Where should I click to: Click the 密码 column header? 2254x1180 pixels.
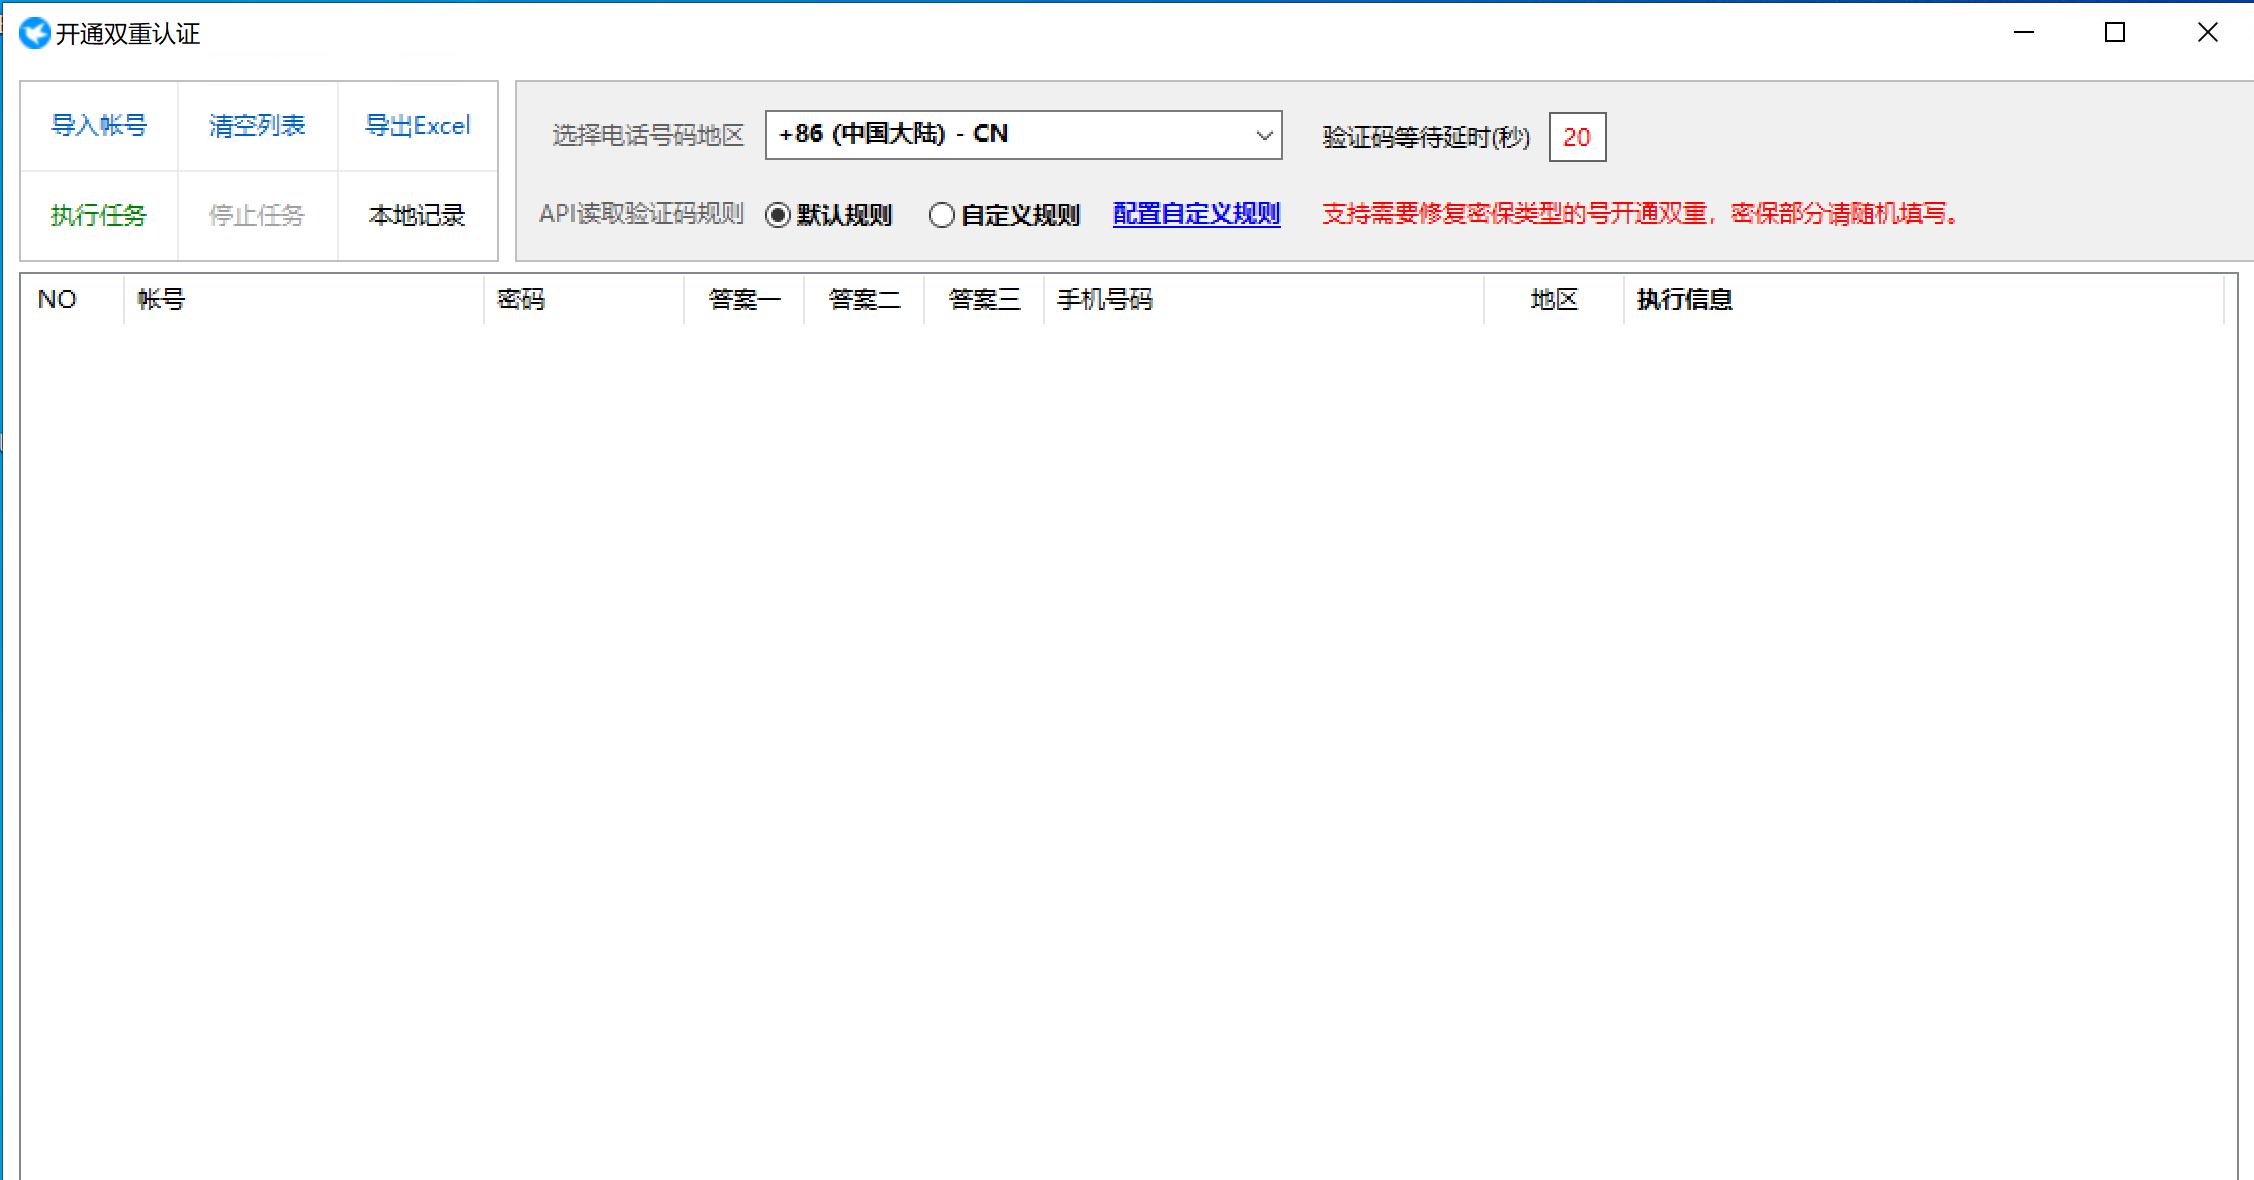pos(584,299)
